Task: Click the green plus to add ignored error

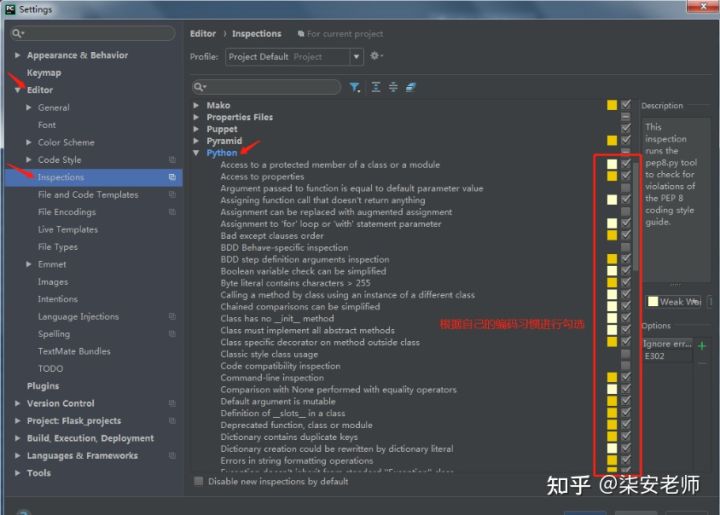Action: click(x=702, y=346)
